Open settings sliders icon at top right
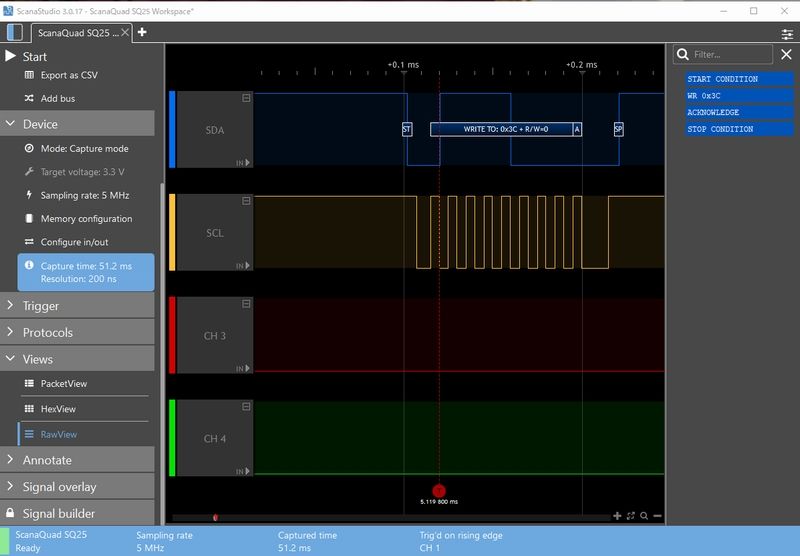 [x=787, y=34]
